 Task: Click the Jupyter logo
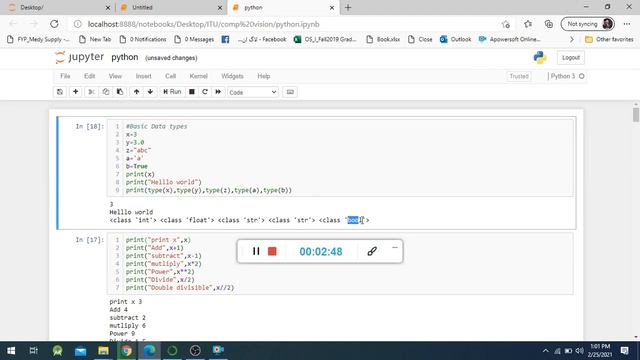point(80,58)
